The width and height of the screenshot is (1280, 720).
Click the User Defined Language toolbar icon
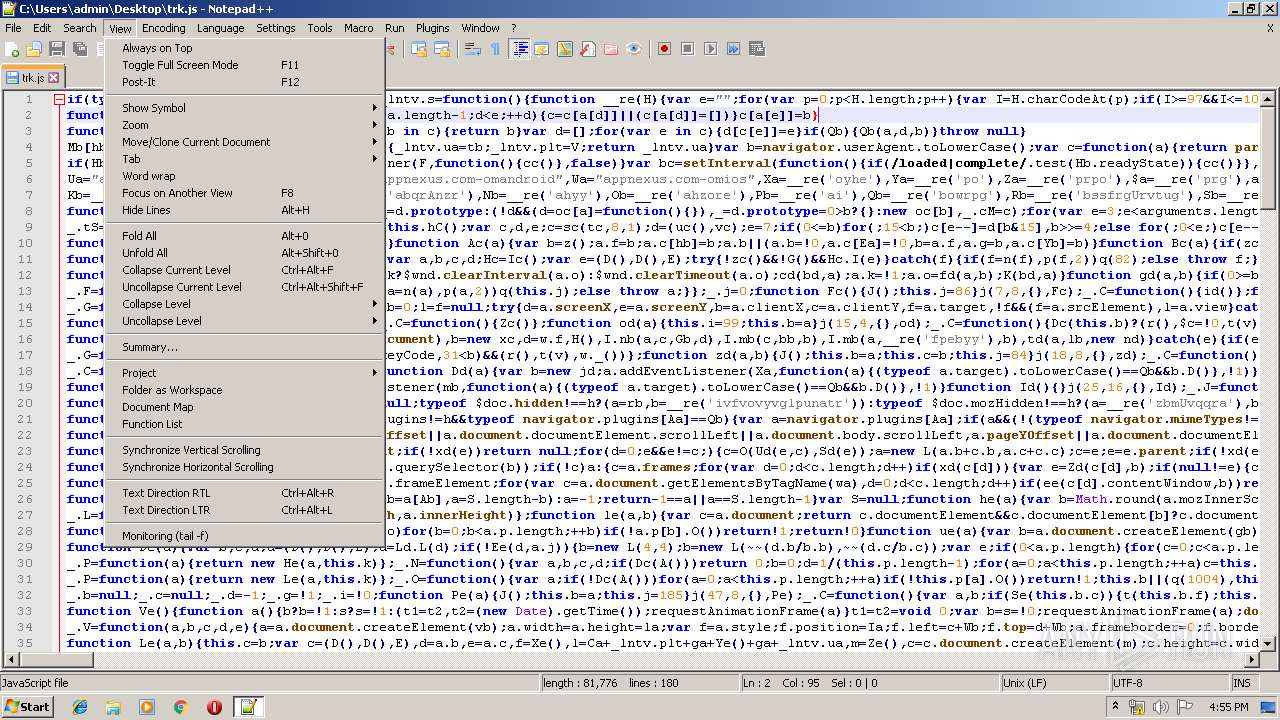541,49
